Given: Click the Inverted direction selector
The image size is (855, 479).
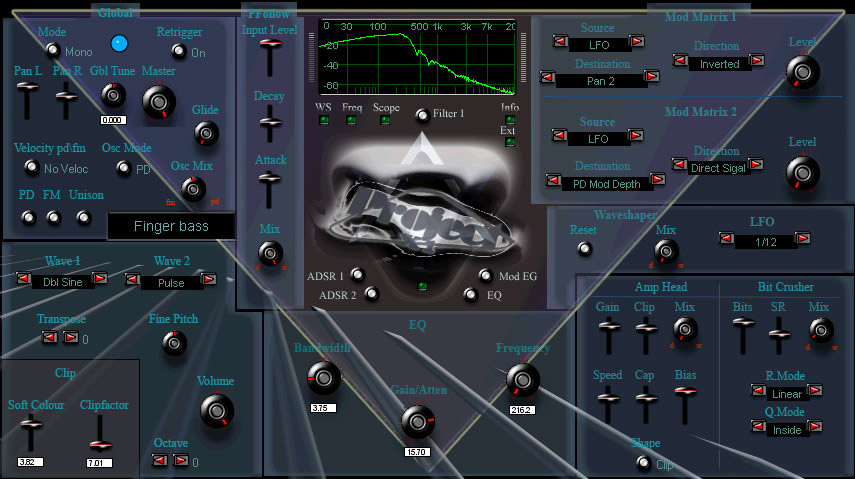Looking at the screenshot, I should (x=719, y=64).
